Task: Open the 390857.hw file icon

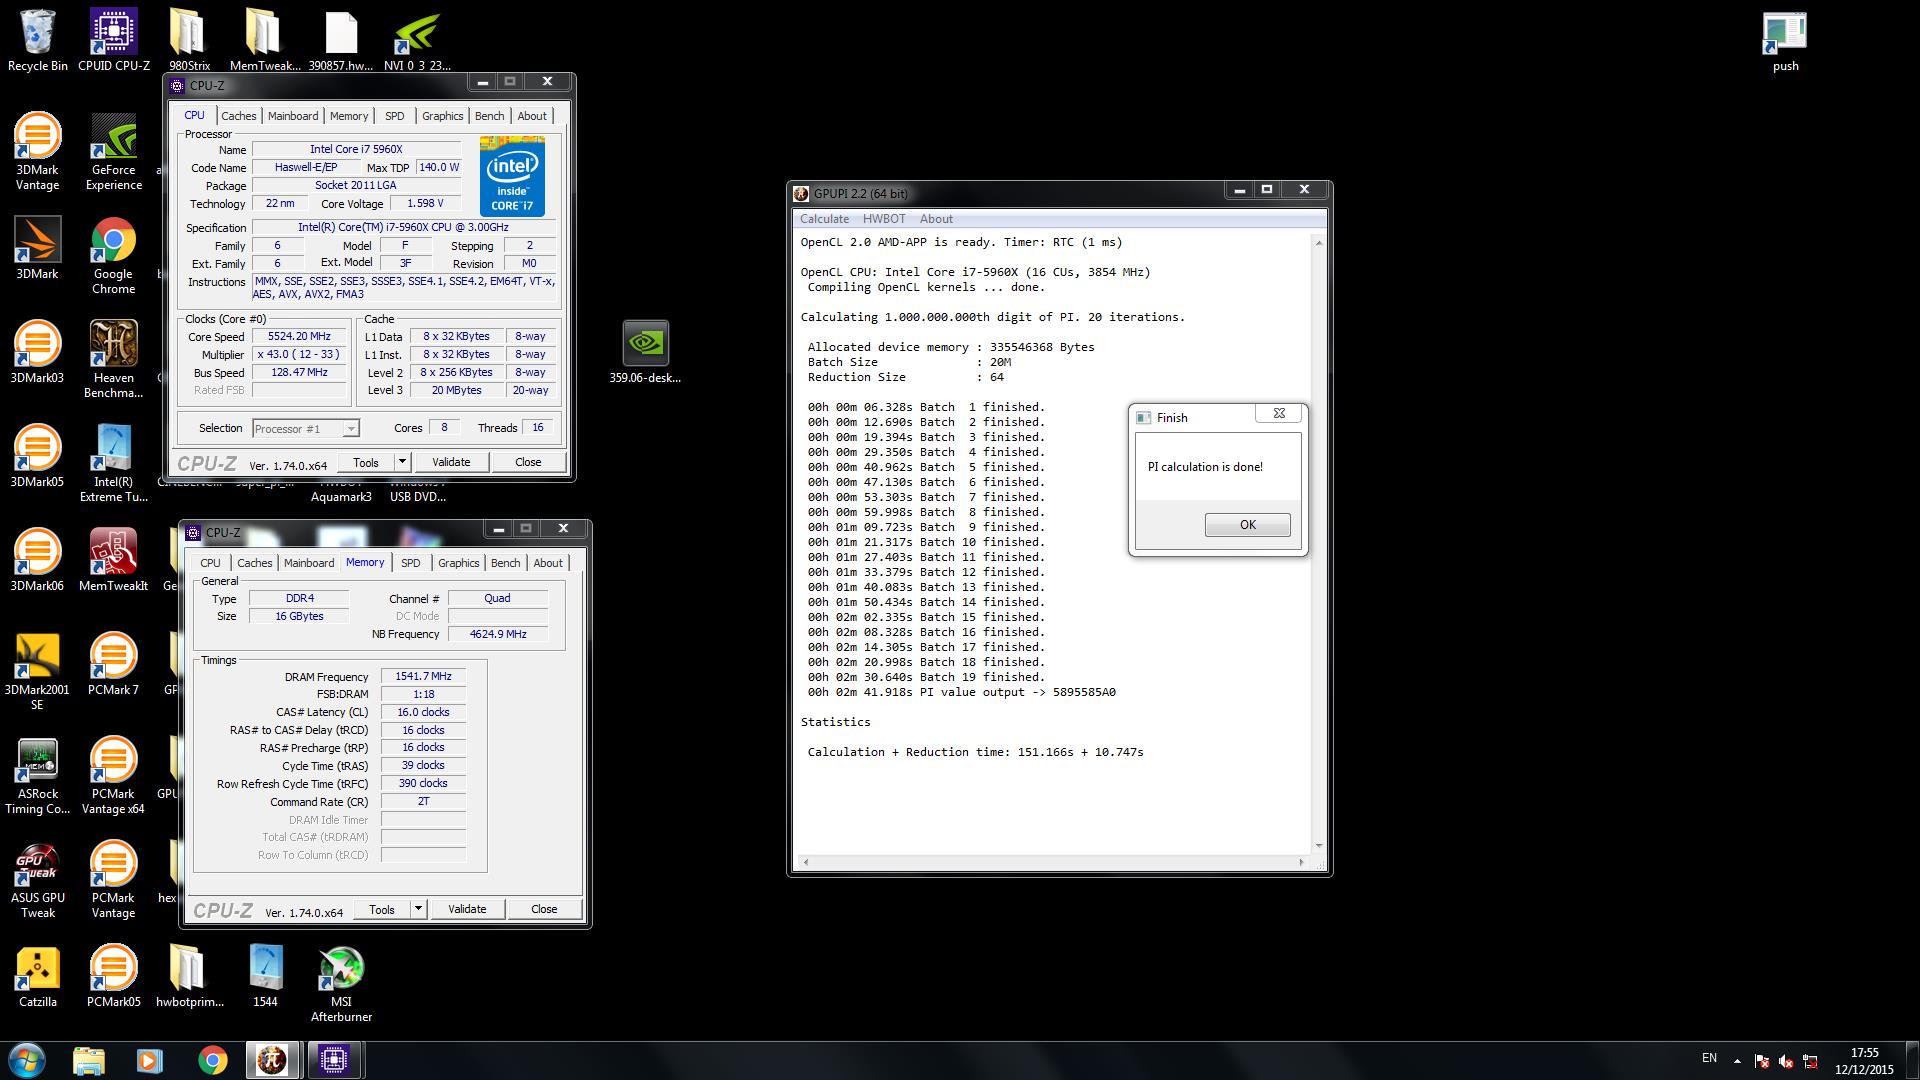Action: 341,40
